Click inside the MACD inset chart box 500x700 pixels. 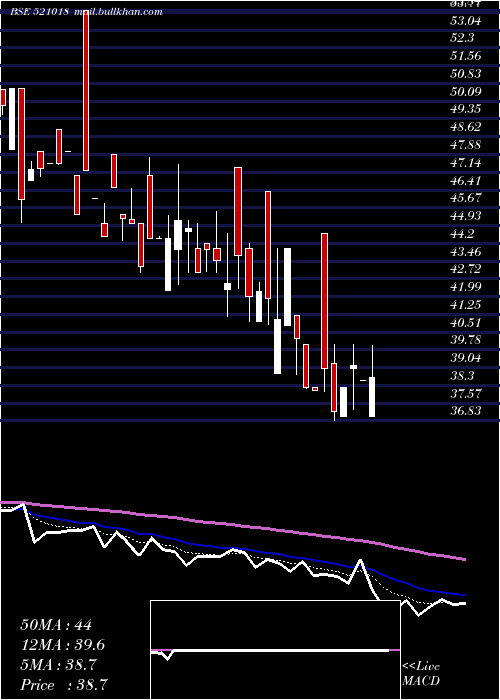coord(275,650)
